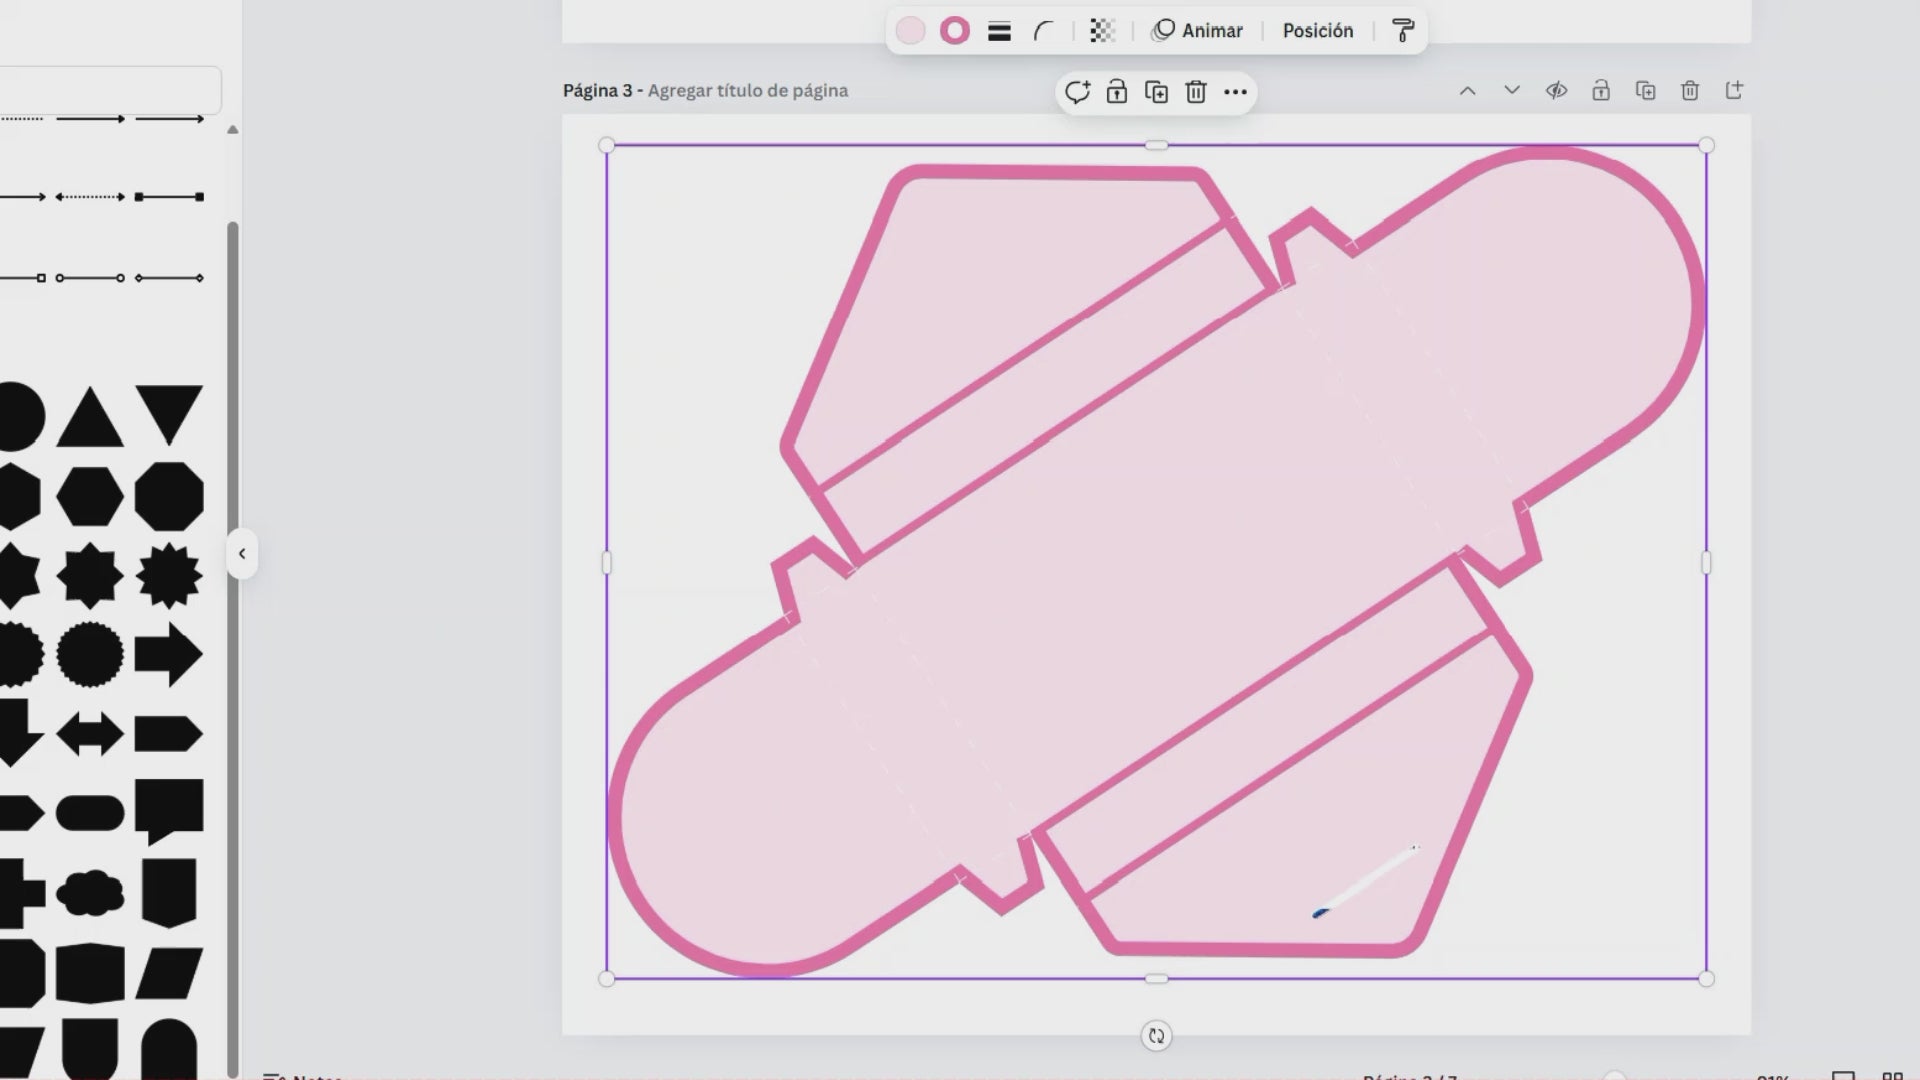
Task: Hide page 3 with the eye icon
Action: (x=1556, y=91)
